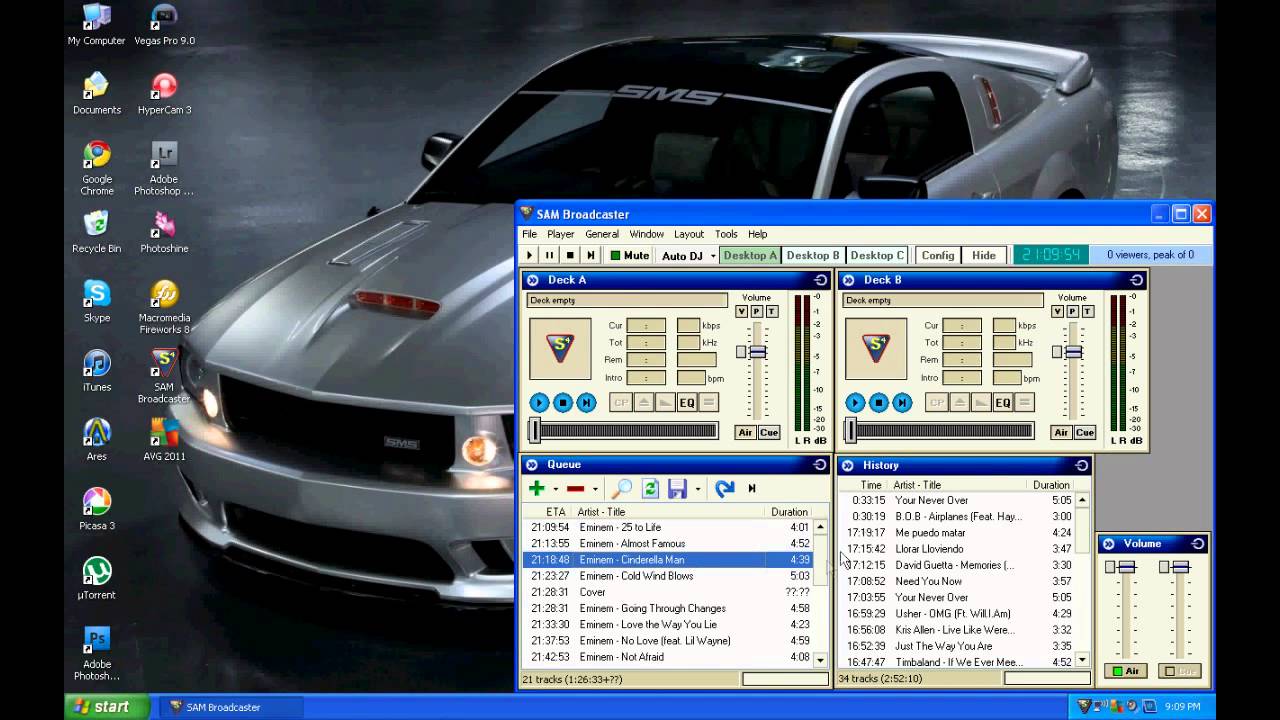Click the main toolbar play button

coord(530,256)
